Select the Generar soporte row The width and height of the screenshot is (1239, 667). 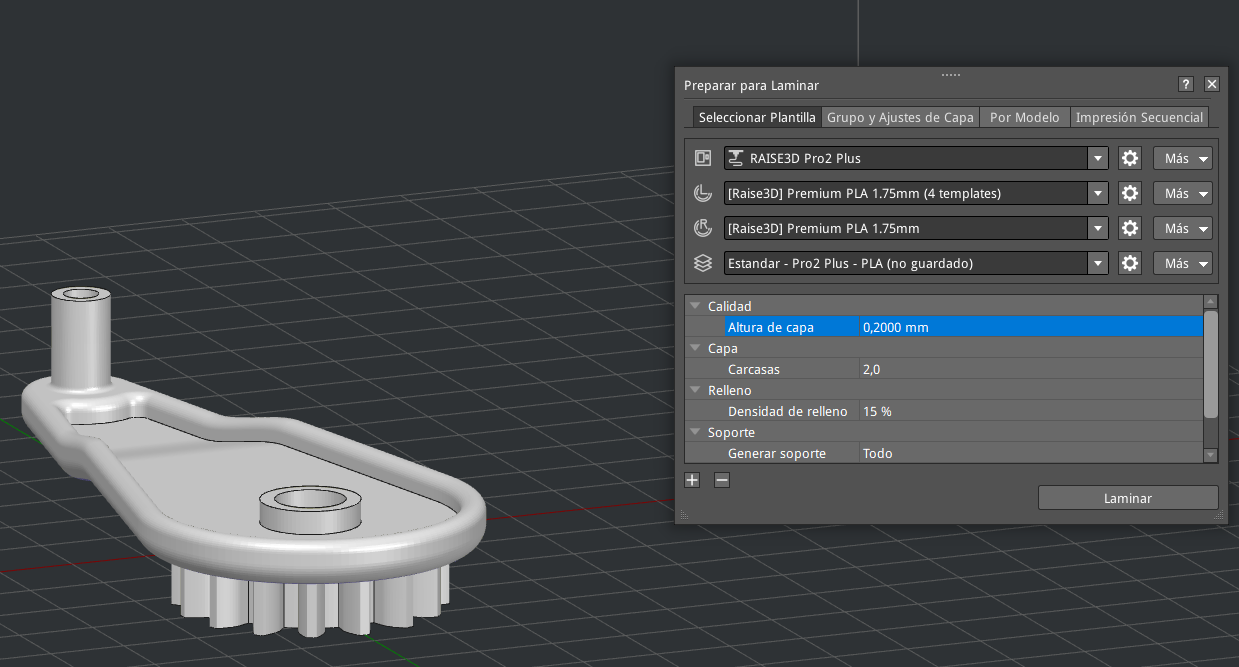click(x=944, y=453)
